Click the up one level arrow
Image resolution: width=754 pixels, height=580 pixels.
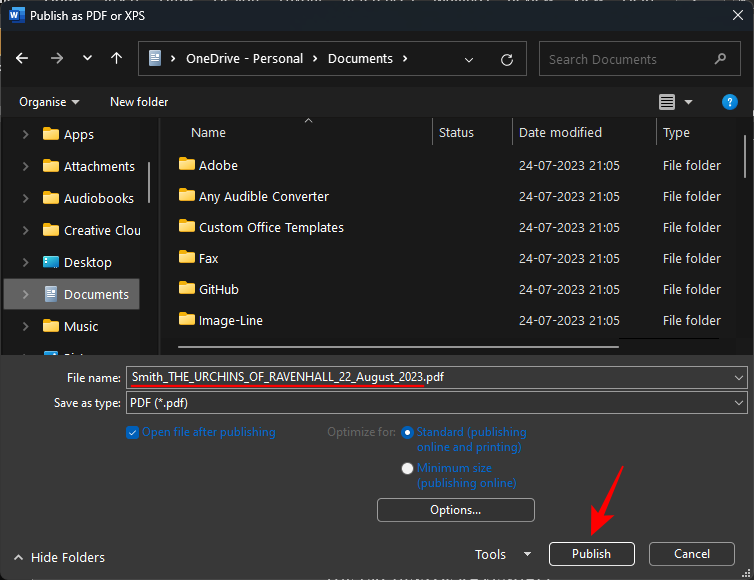pos(116,59)
